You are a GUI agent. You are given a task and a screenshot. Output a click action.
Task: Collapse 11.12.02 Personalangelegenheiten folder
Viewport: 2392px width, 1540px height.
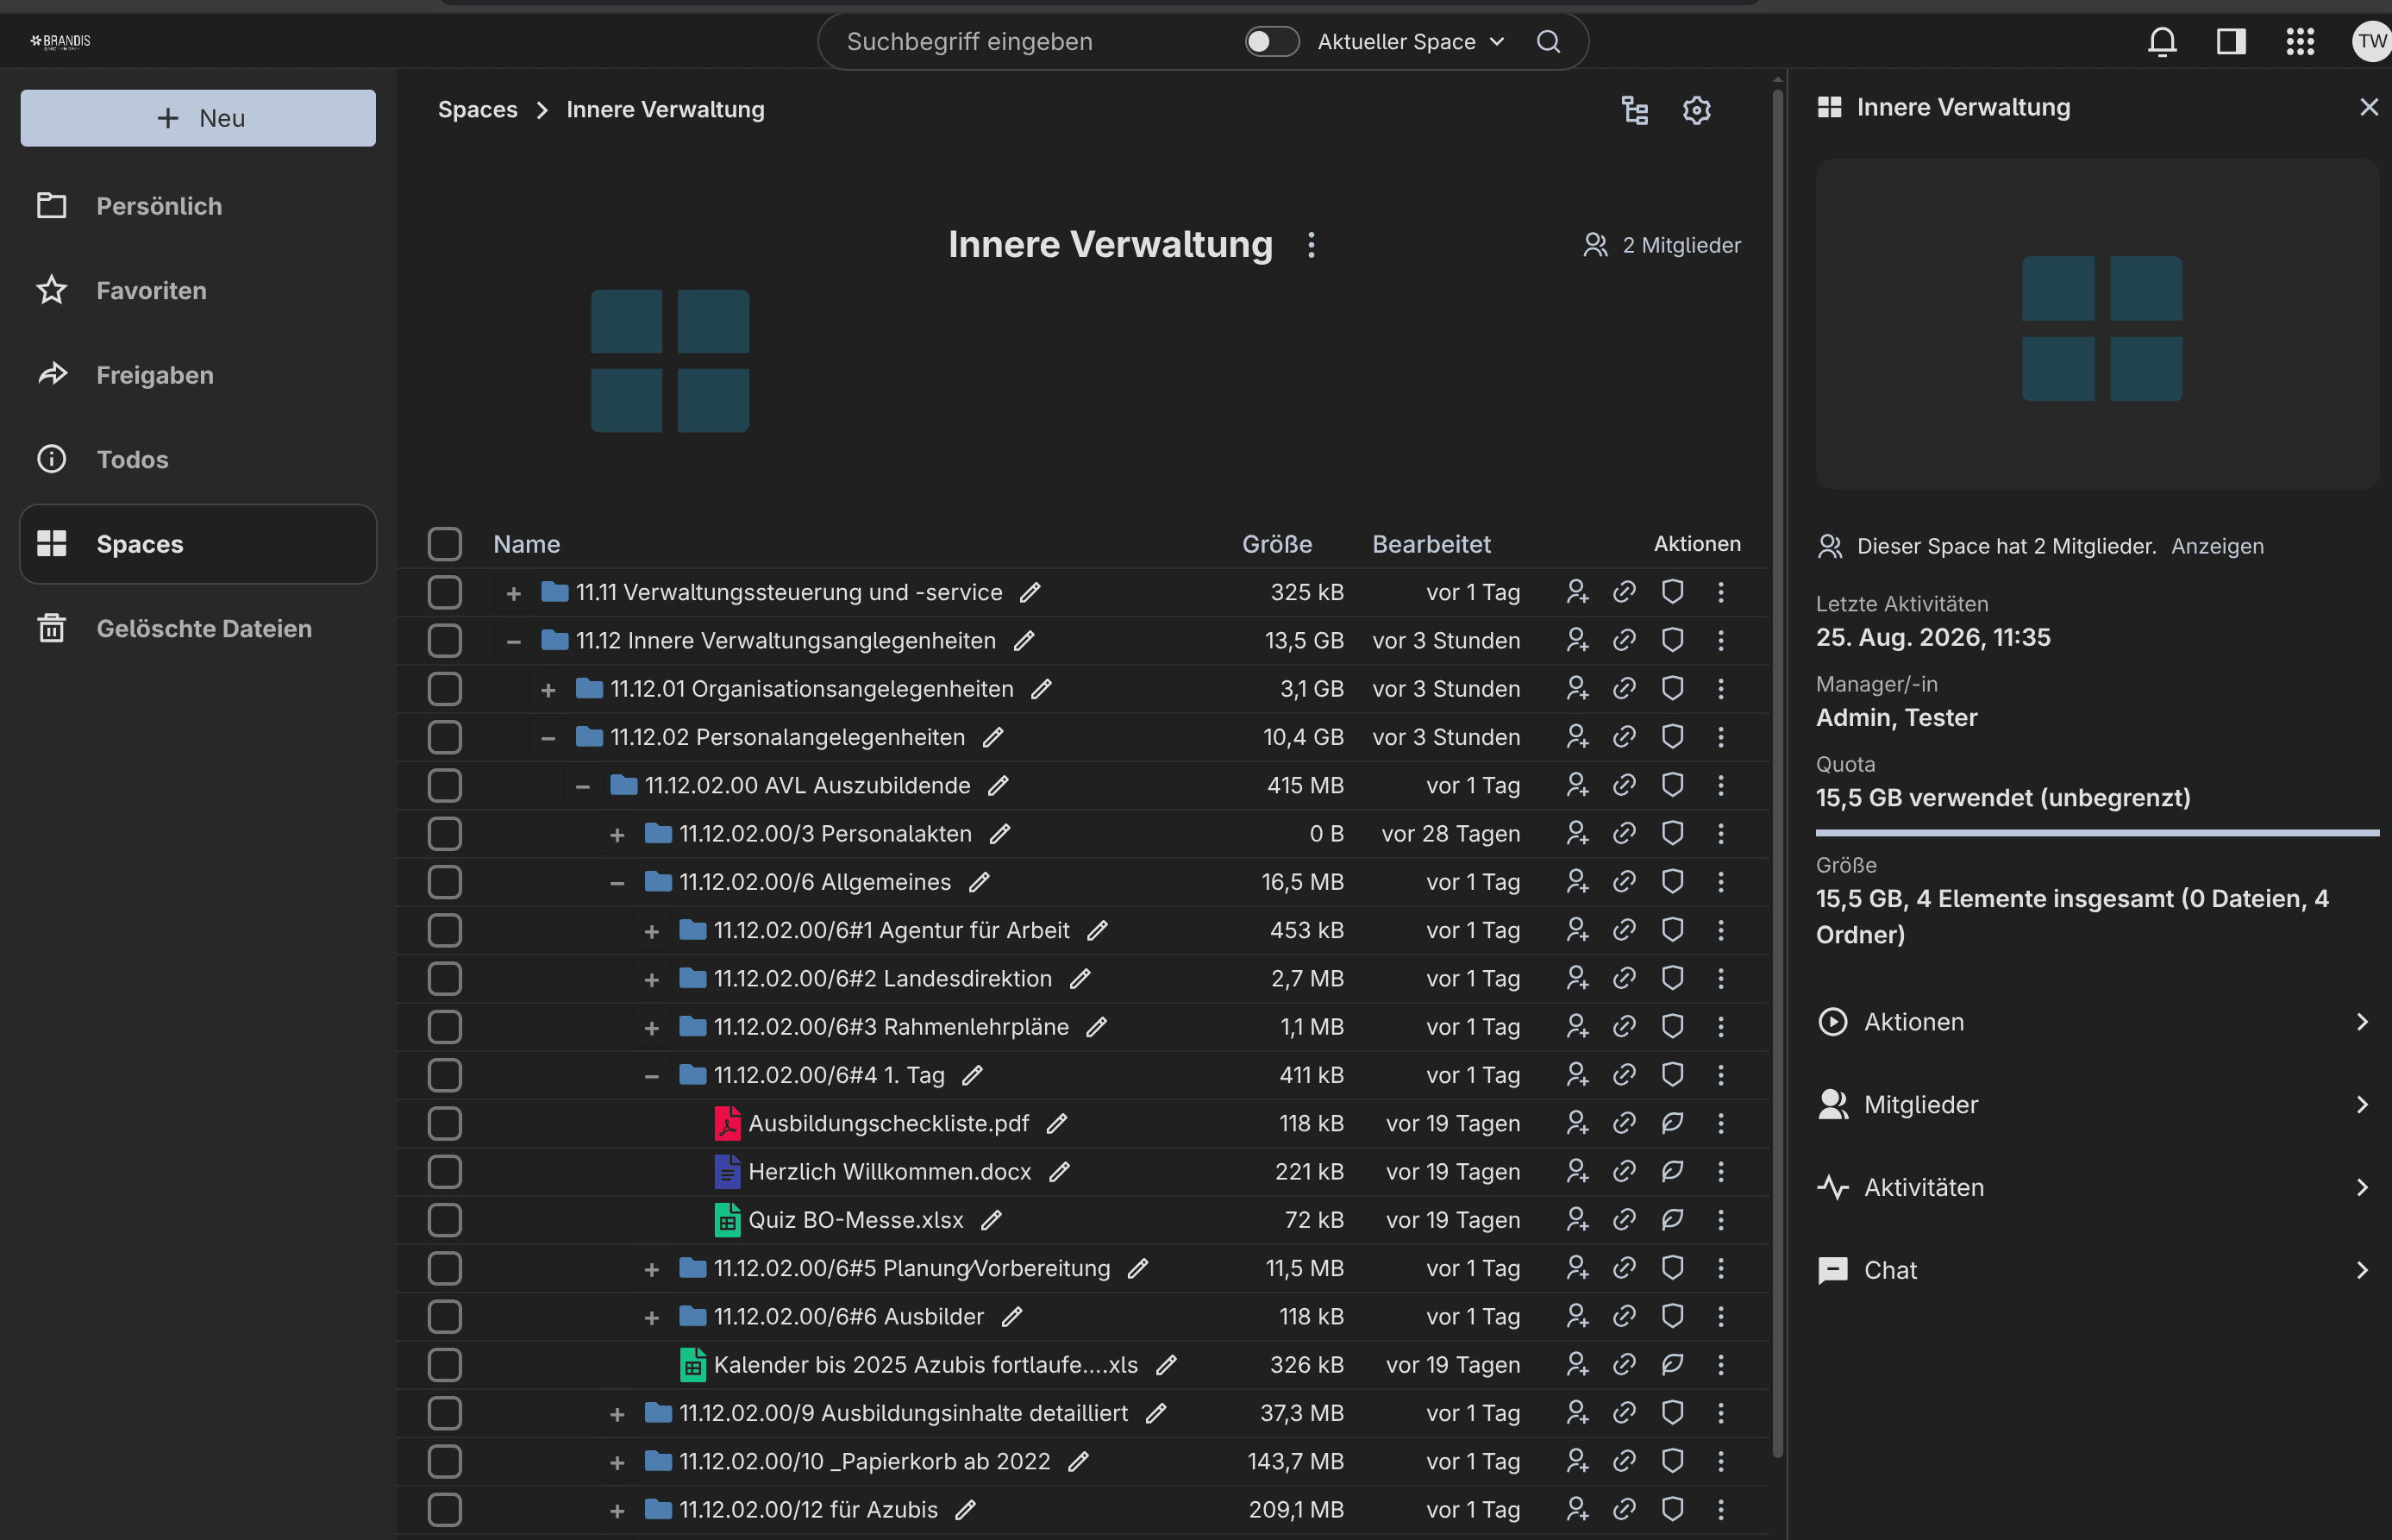[548, 738]
